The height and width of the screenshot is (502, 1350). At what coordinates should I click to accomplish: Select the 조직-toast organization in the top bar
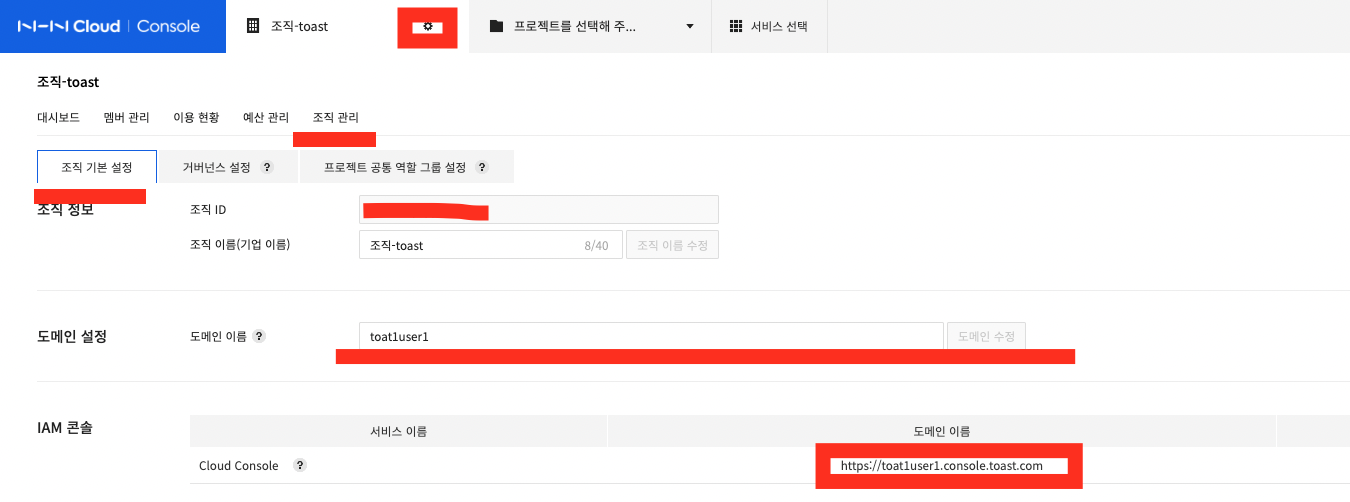(299, 27)
